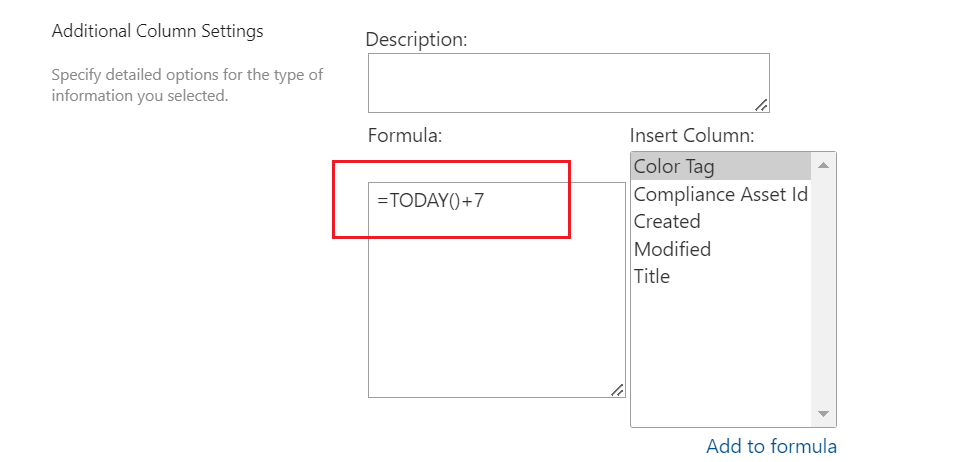Click Insert Column list scroll up arrow
Viewport: 971px width, 462px height.
pyautogui.click(x=823, y=165)
